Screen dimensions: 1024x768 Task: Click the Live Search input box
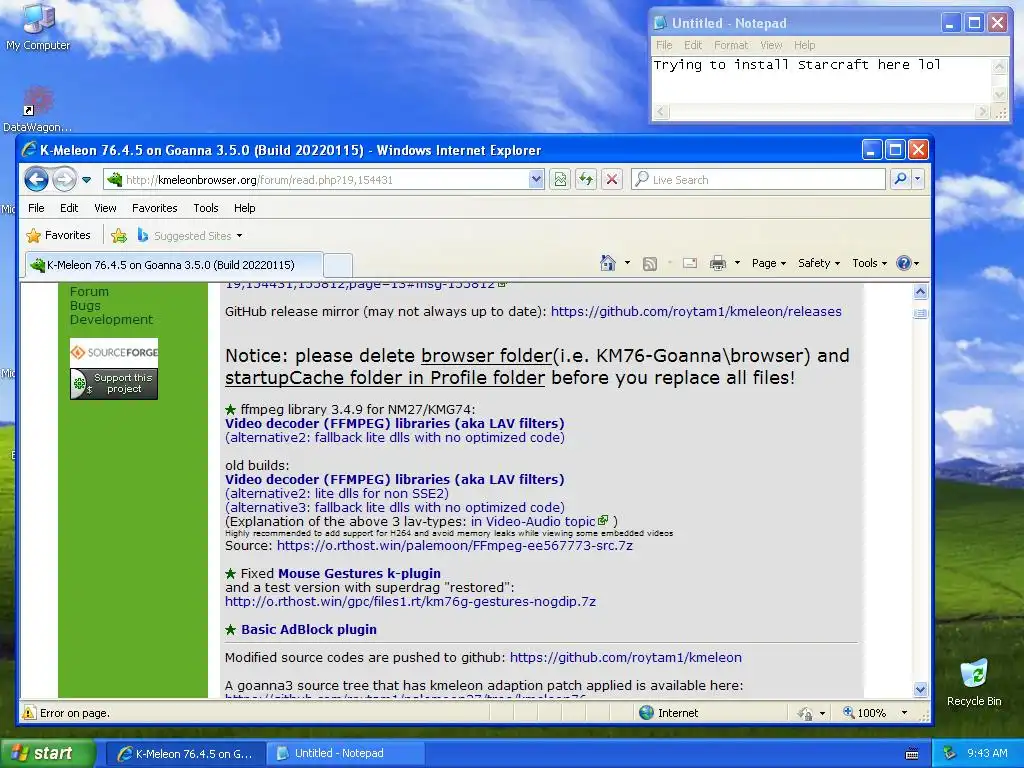click(758, 180)
